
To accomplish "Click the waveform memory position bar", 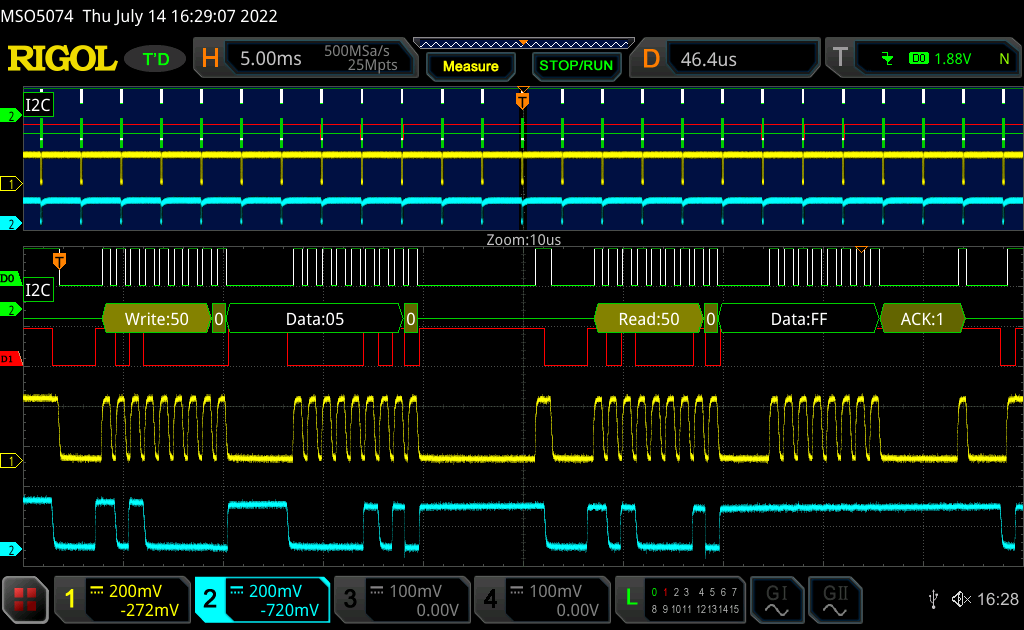I will (524, 44).
